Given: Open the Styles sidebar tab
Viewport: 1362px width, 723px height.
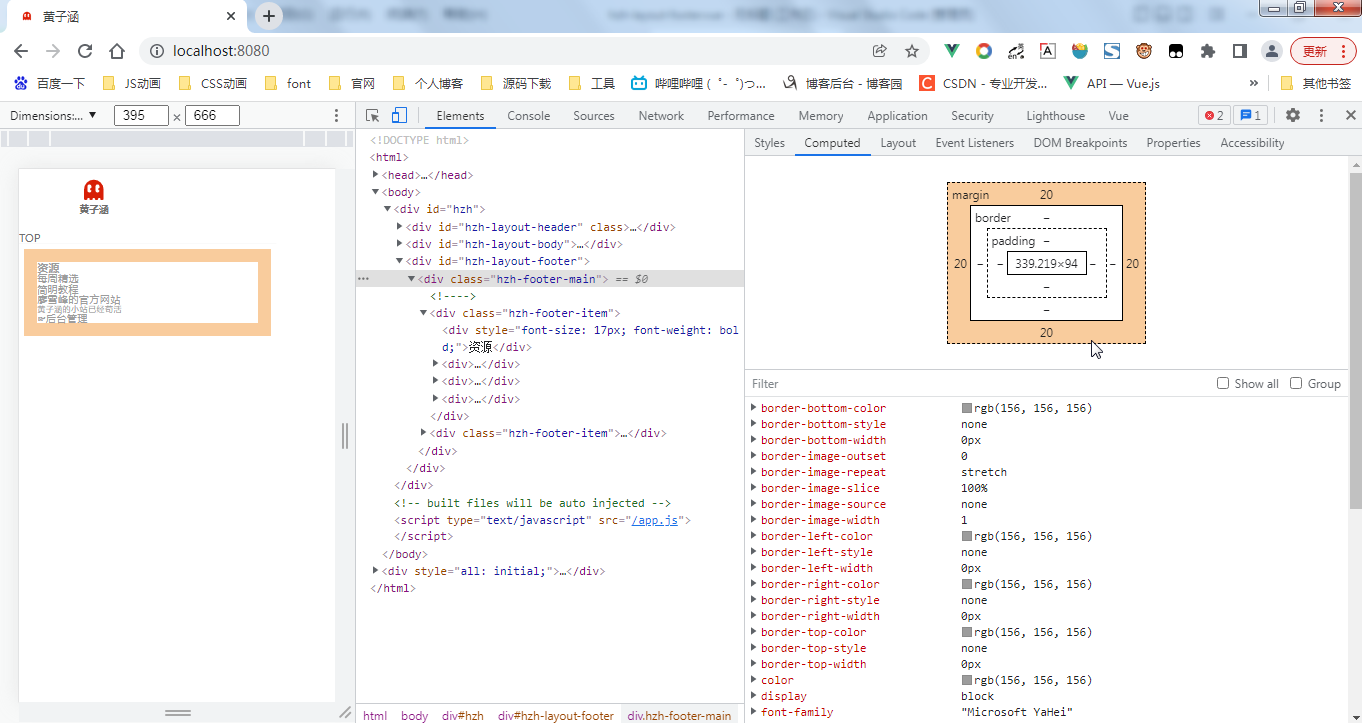Looking at the screenshot, I should [x=769, y=143].
